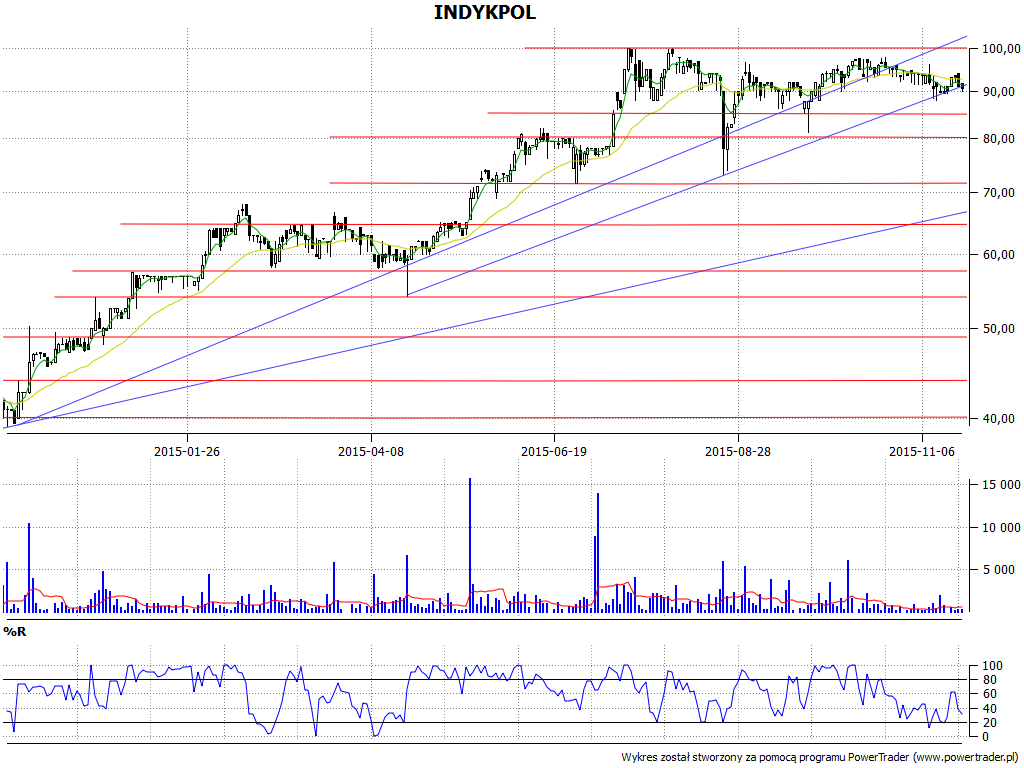
Task: Click the tallest volume bar near 15 000
Action: (x=470, y=545)
